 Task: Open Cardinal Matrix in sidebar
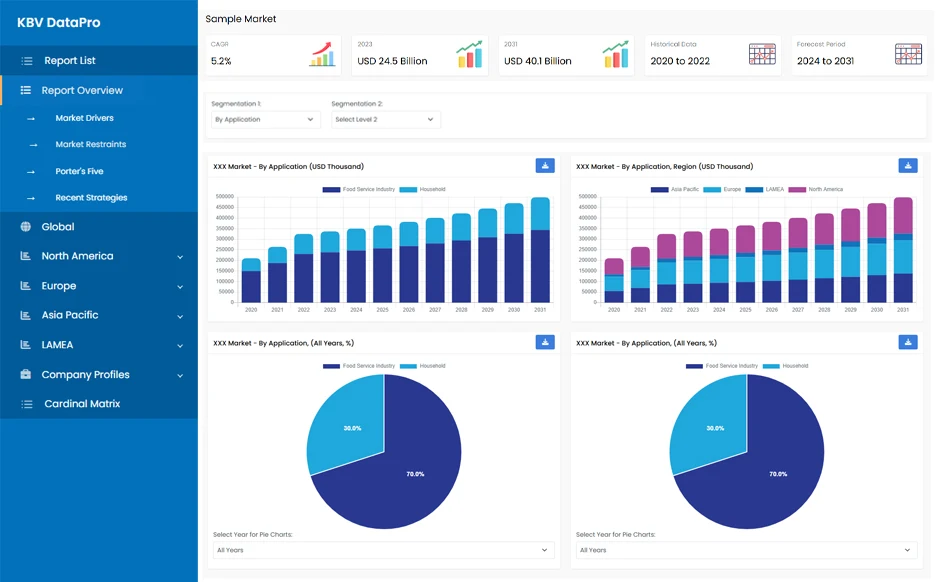pyautogui.click(x=82, y=404)
